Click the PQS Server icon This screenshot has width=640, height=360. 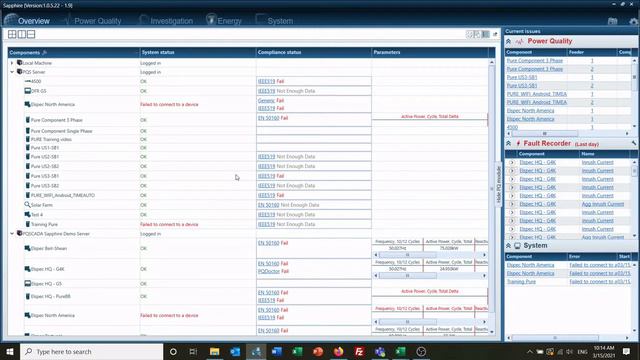click(x=19, y=72)
